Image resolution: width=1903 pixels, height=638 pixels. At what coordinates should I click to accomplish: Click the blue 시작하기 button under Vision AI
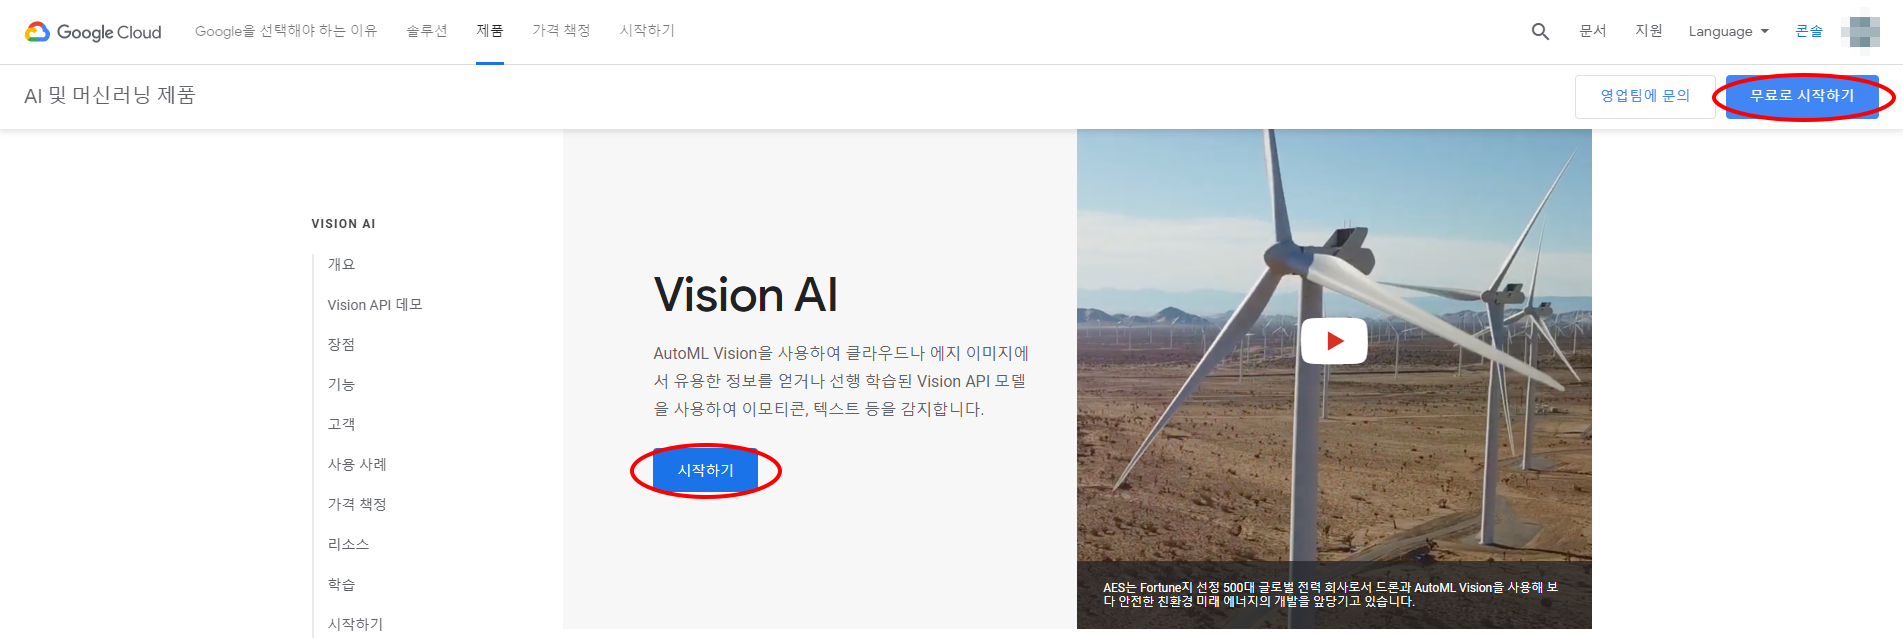coord(705,470)
